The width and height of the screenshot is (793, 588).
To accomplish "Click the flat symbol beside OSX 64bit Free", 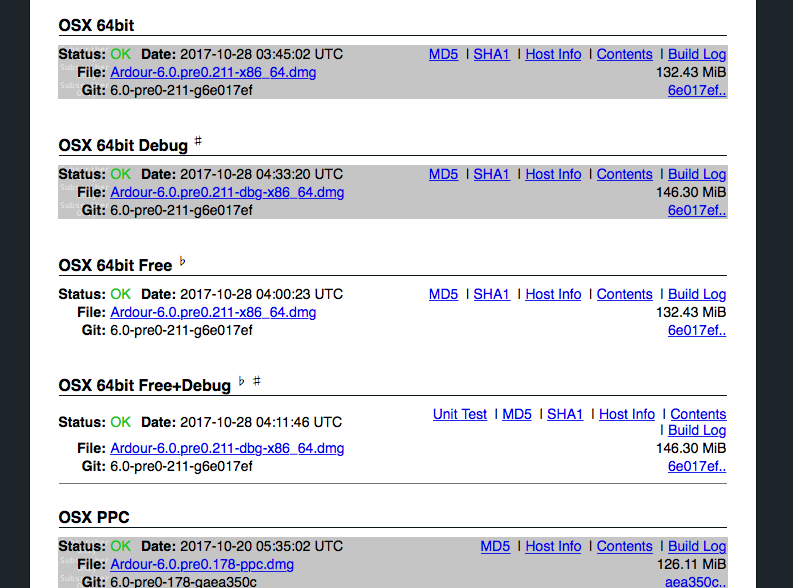I will (182, 262).
